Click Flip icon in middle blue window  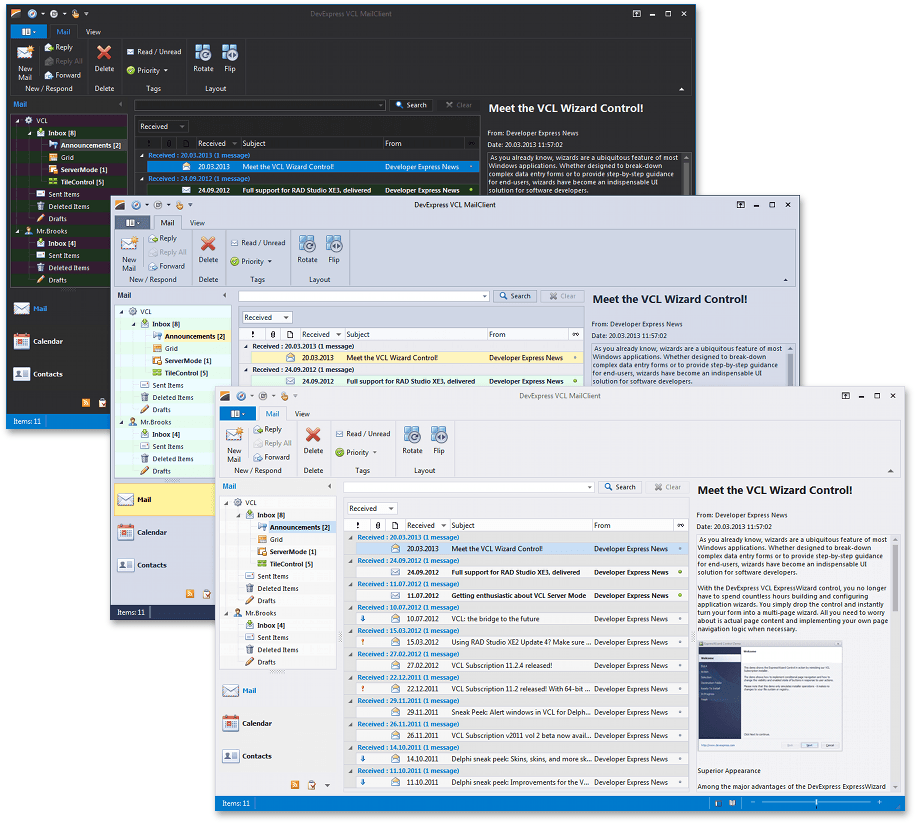334,243
